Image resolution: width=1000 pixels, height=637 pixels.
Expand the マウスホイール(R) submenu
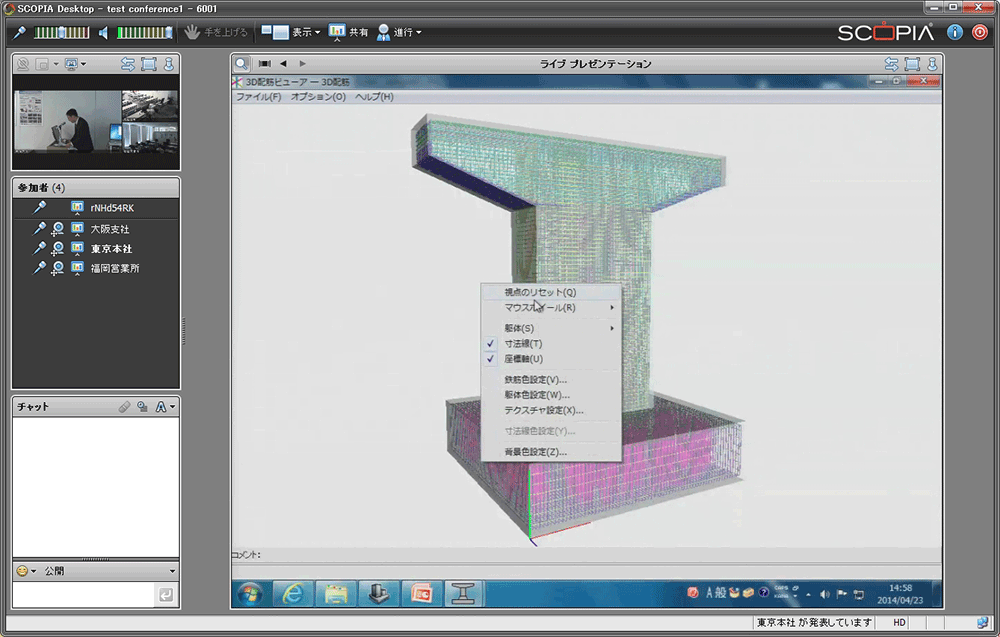tap(551, 307)
